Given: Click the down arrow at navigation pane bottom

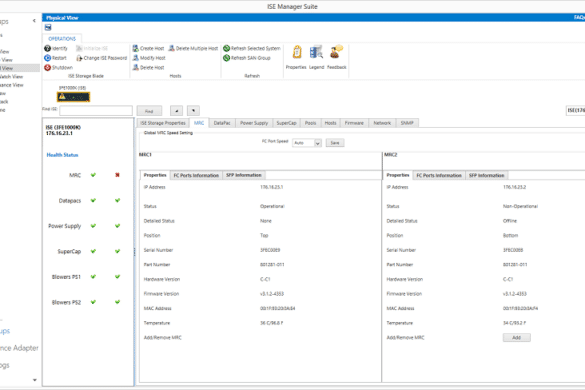Looking at the screenshot, I should point(35,380).
